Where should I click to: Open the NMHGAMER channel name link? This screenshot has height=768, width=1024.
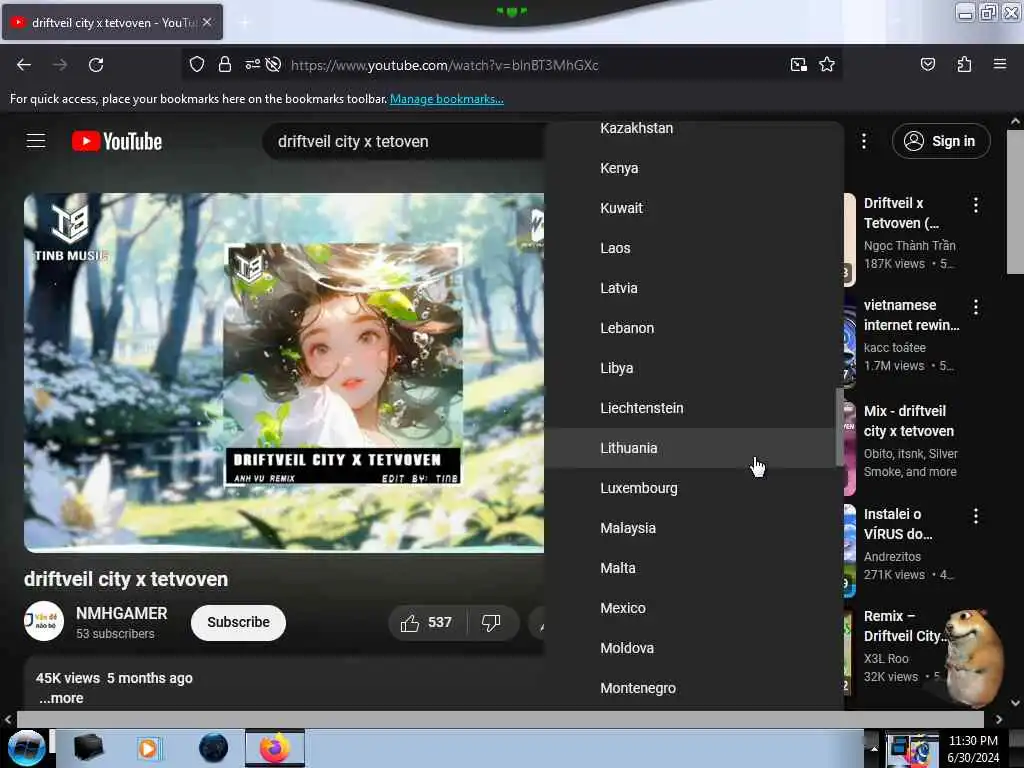(x=121, y=613)
